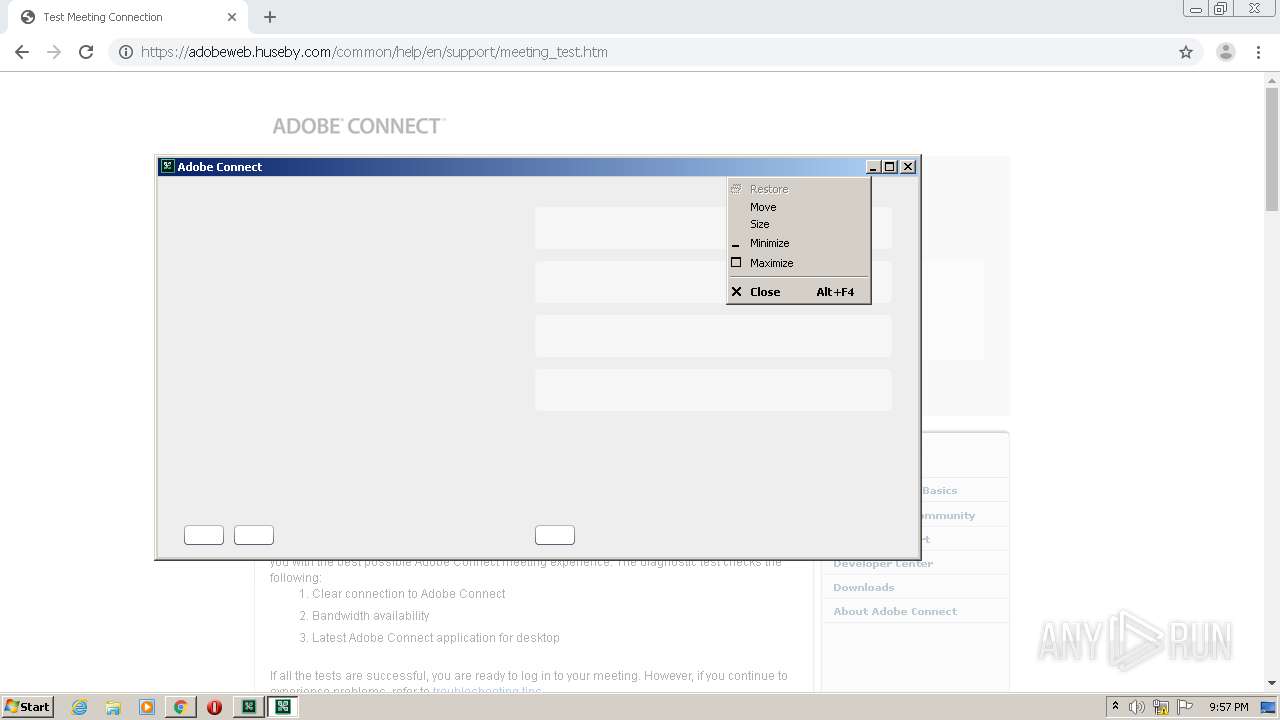Go back in Chrome
This screenshot has height=720, width=1280.
coord(22,52)
